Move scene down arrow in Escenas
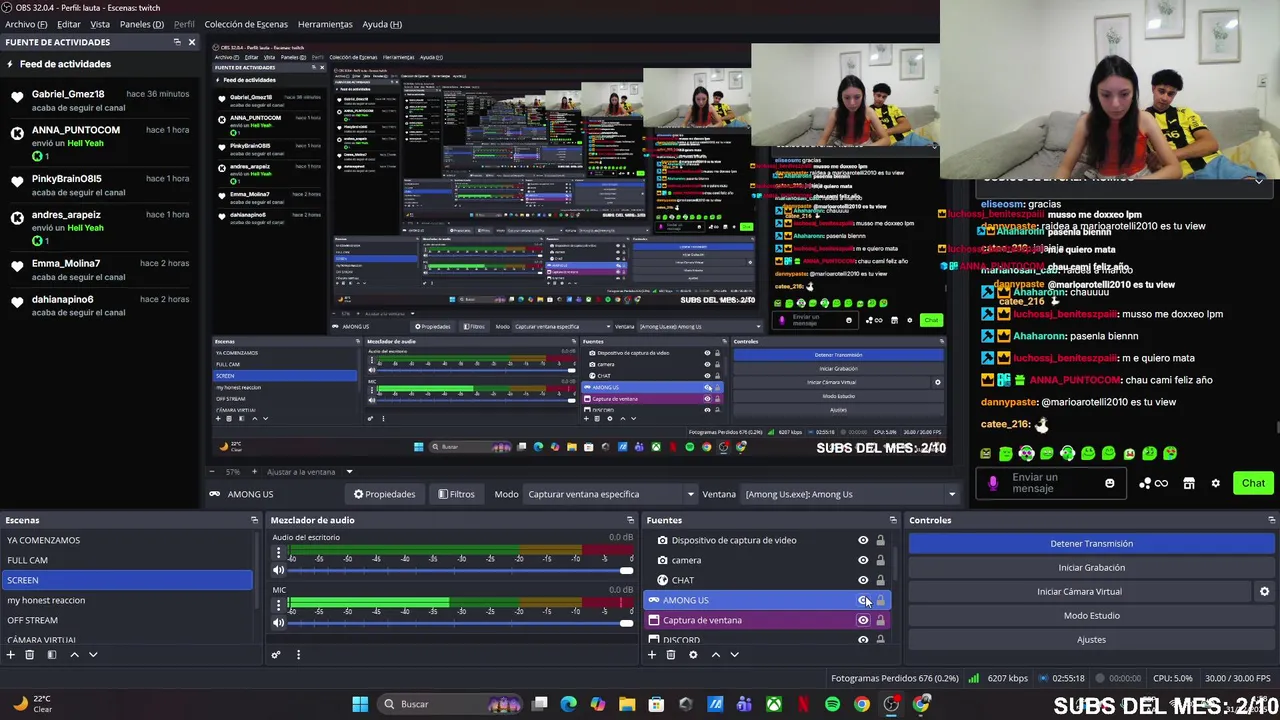This screenshot has width=1280, height=720. click(93, 655)
